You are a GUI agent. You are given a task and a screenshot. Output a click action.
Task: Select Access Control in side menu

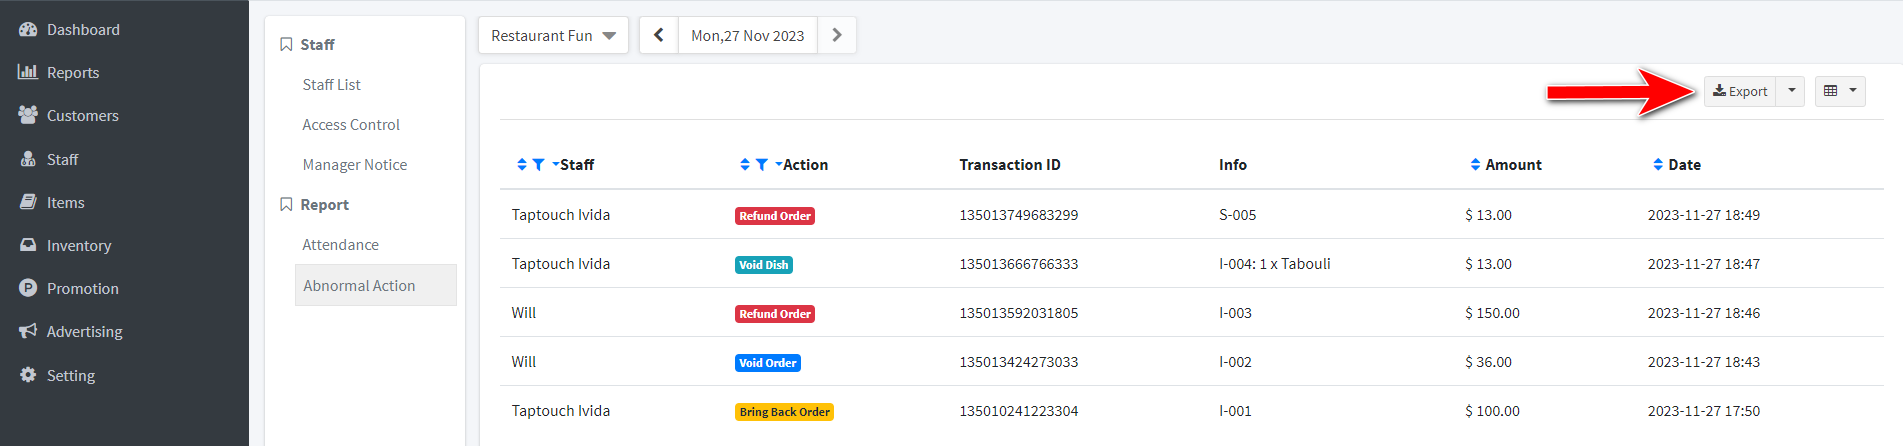tap(351, 125)
